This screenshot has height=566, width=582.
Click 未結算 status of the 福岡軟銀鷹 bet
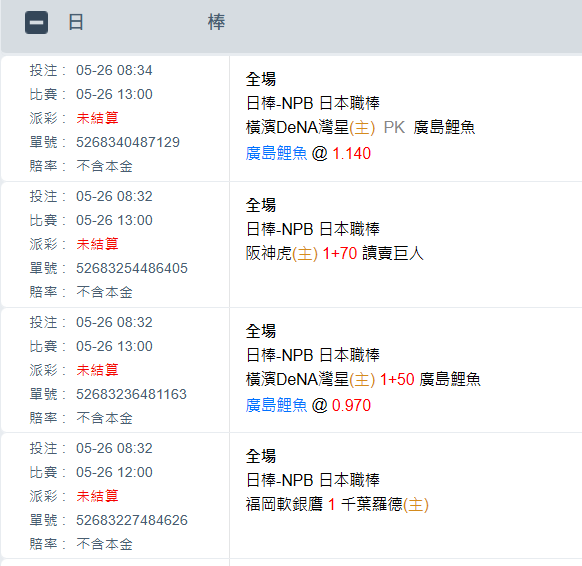[x=97, y=496]
